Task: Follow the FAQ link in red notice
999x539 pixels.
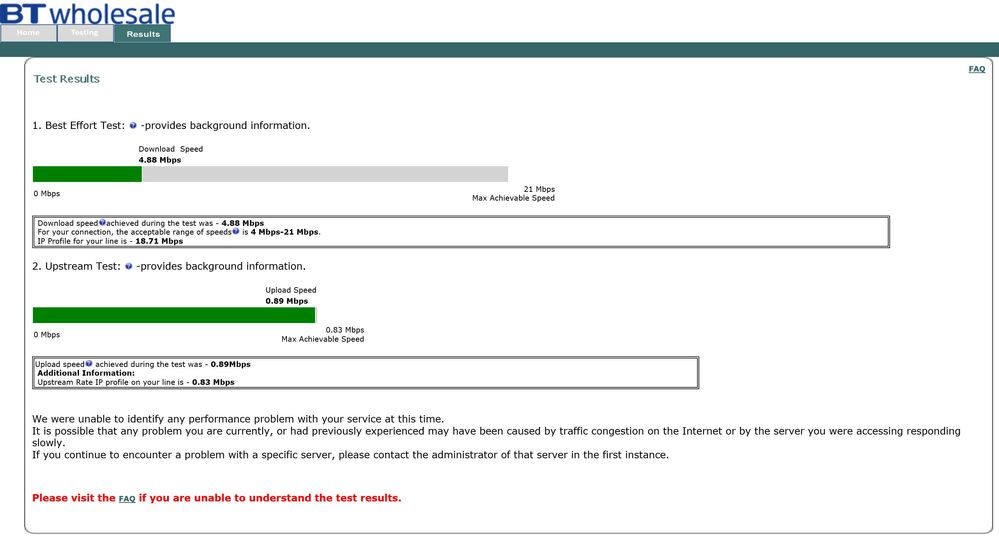Action: pos(127,499)
